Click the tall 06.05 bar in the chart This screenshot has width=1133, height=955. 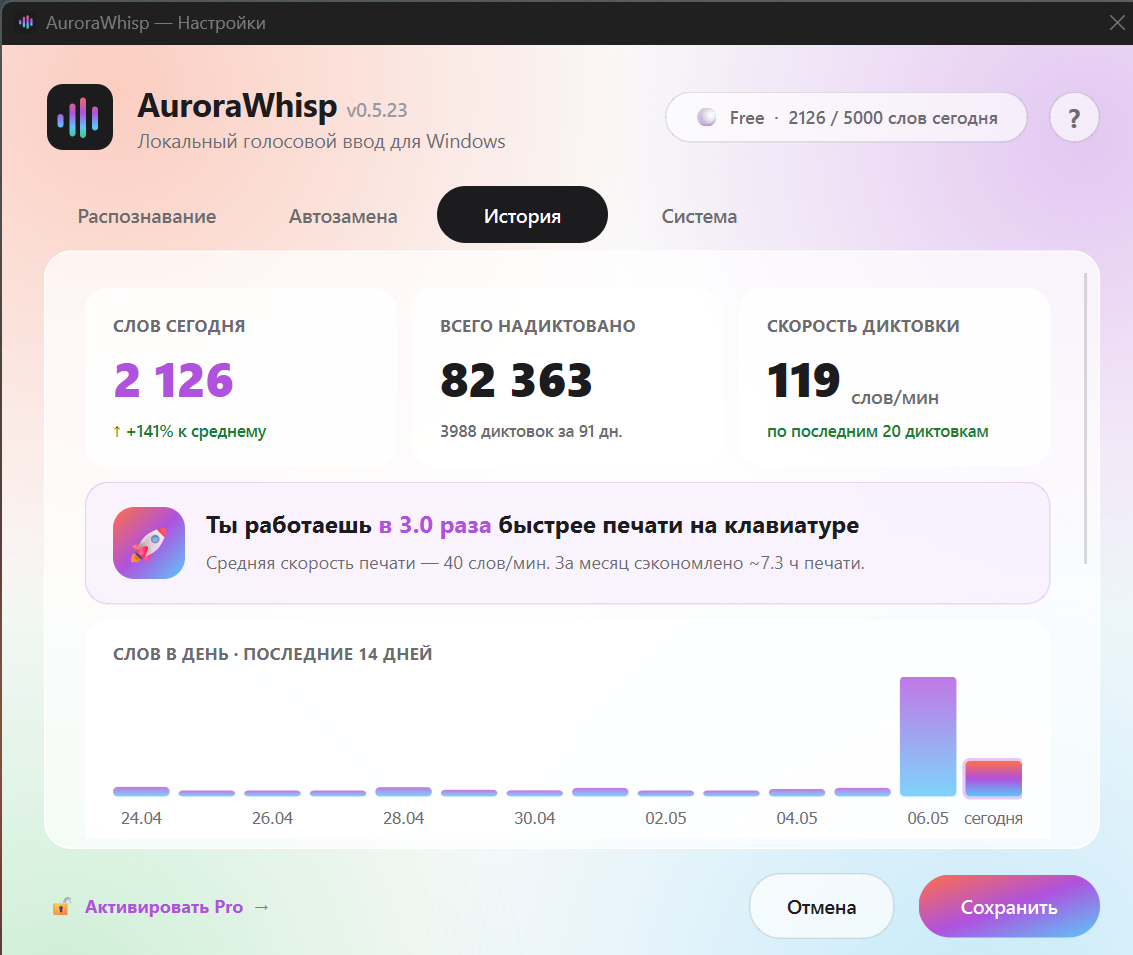pyautogui.click(x=928, y=737)
